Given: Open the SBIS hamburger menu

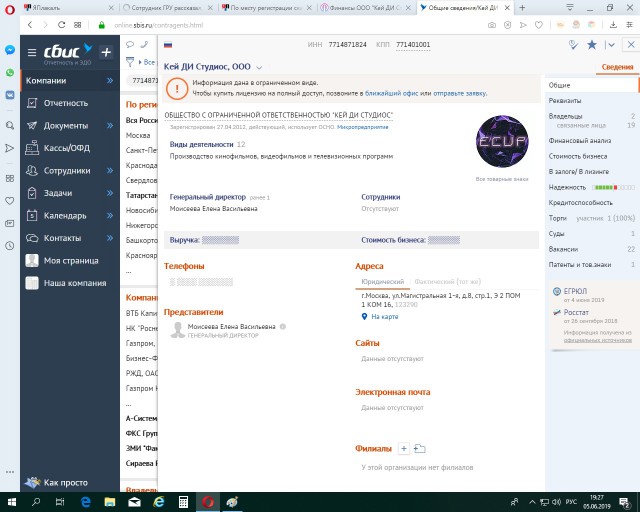Looking at the screenshot, I should 32,52.
